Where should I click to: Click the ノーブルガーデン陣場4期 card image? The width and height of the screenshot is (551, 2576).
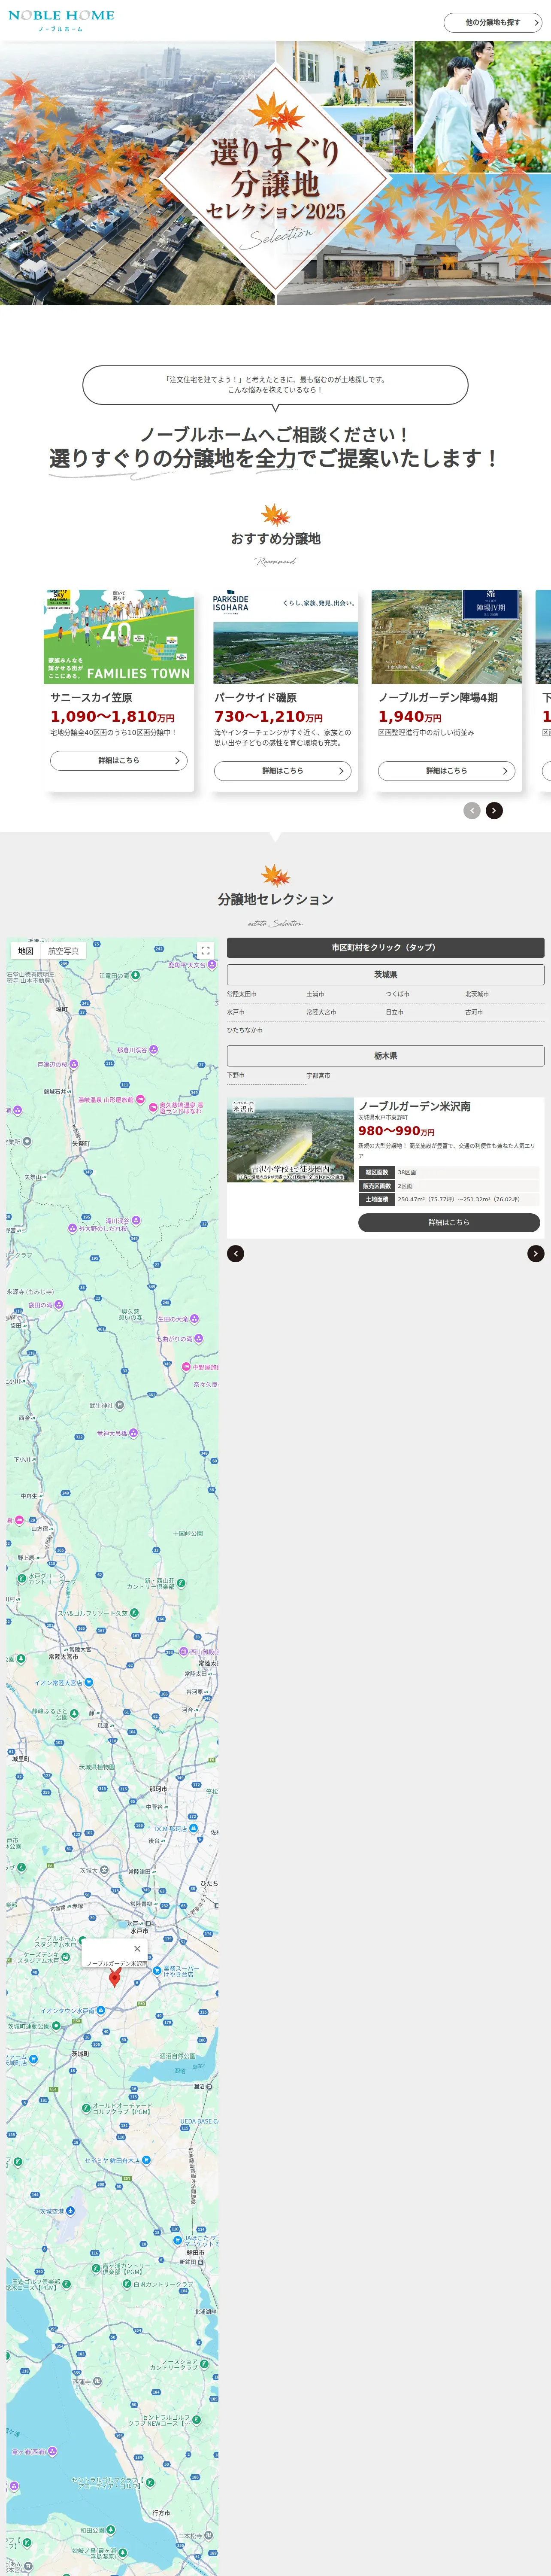447,637
